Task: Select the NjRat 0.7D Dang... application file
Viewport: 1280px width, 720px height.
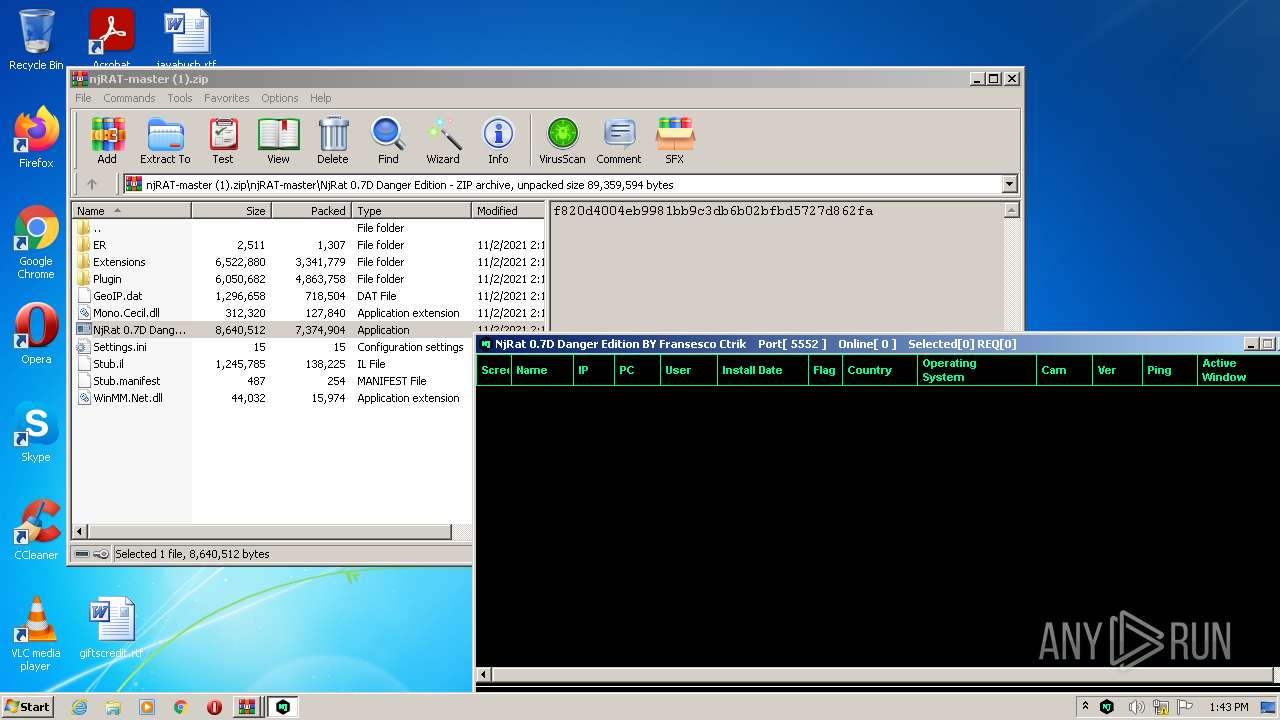Action: (x=309, y=330)
